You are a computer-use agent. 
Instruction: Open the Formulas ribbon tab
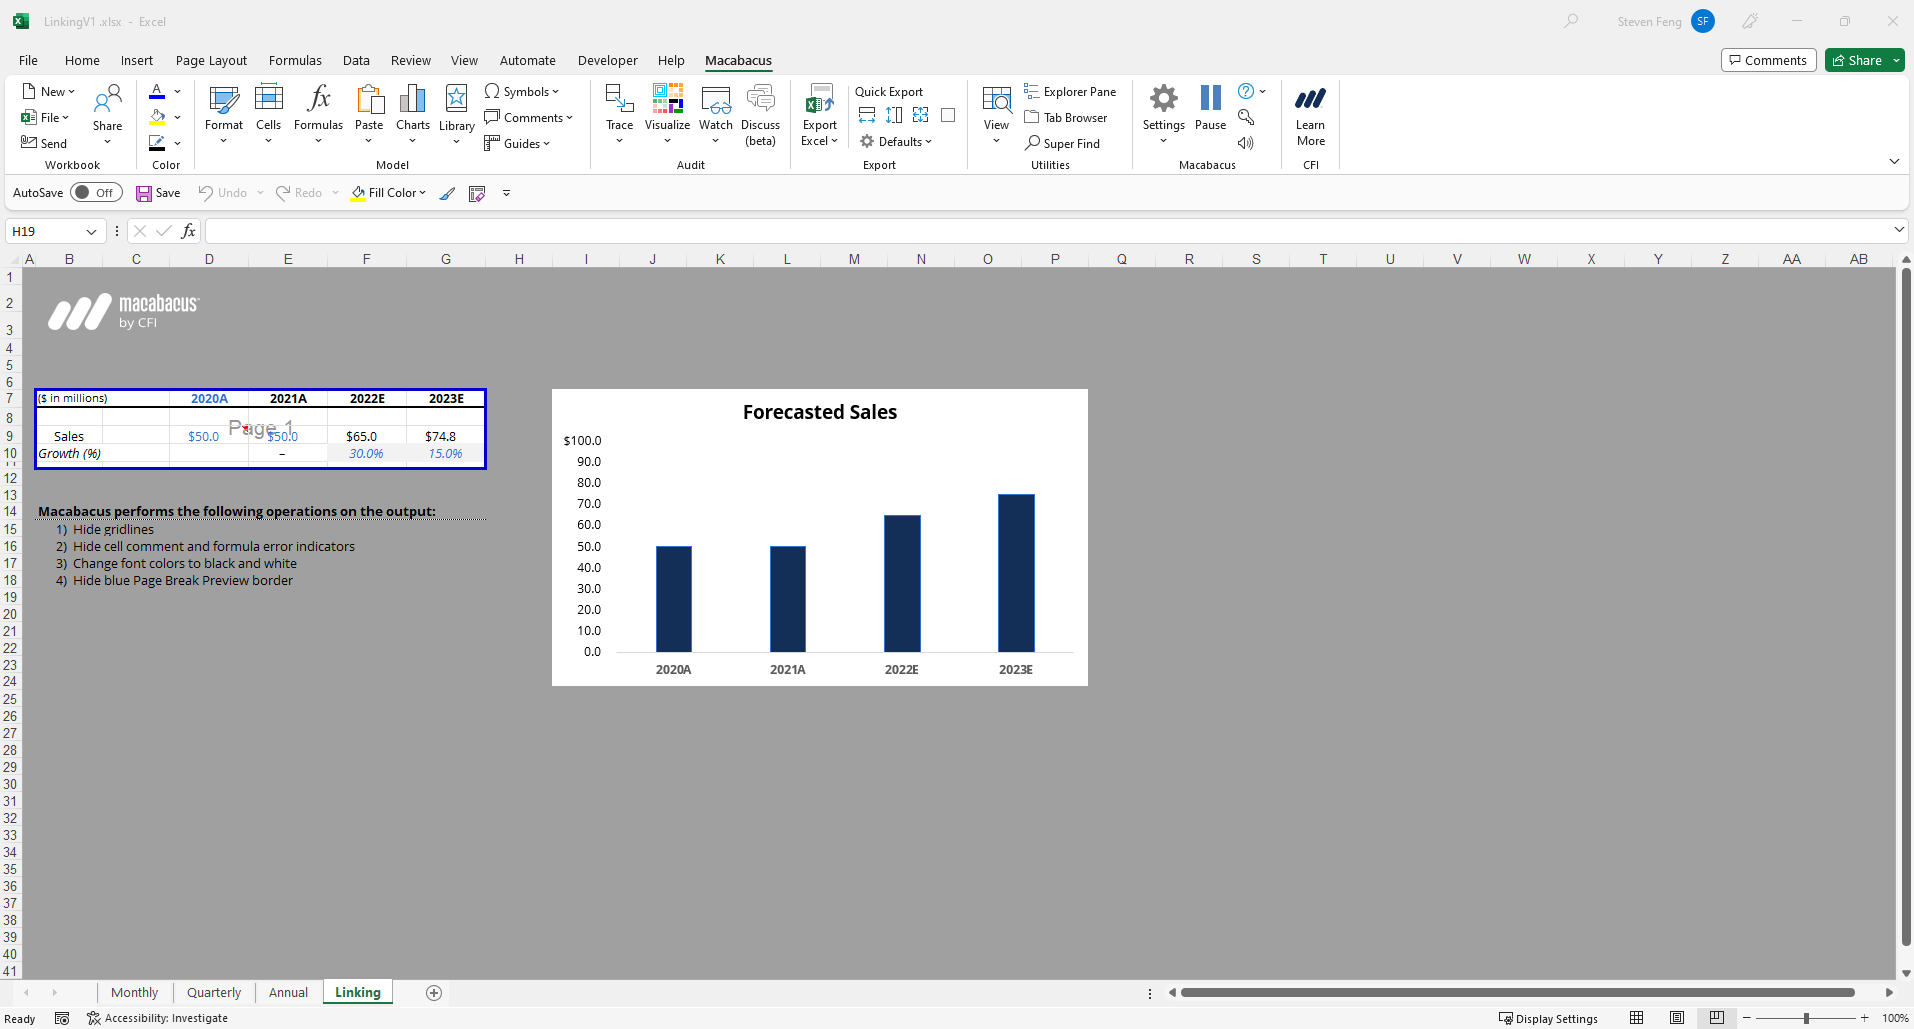[x=295, y=60]
